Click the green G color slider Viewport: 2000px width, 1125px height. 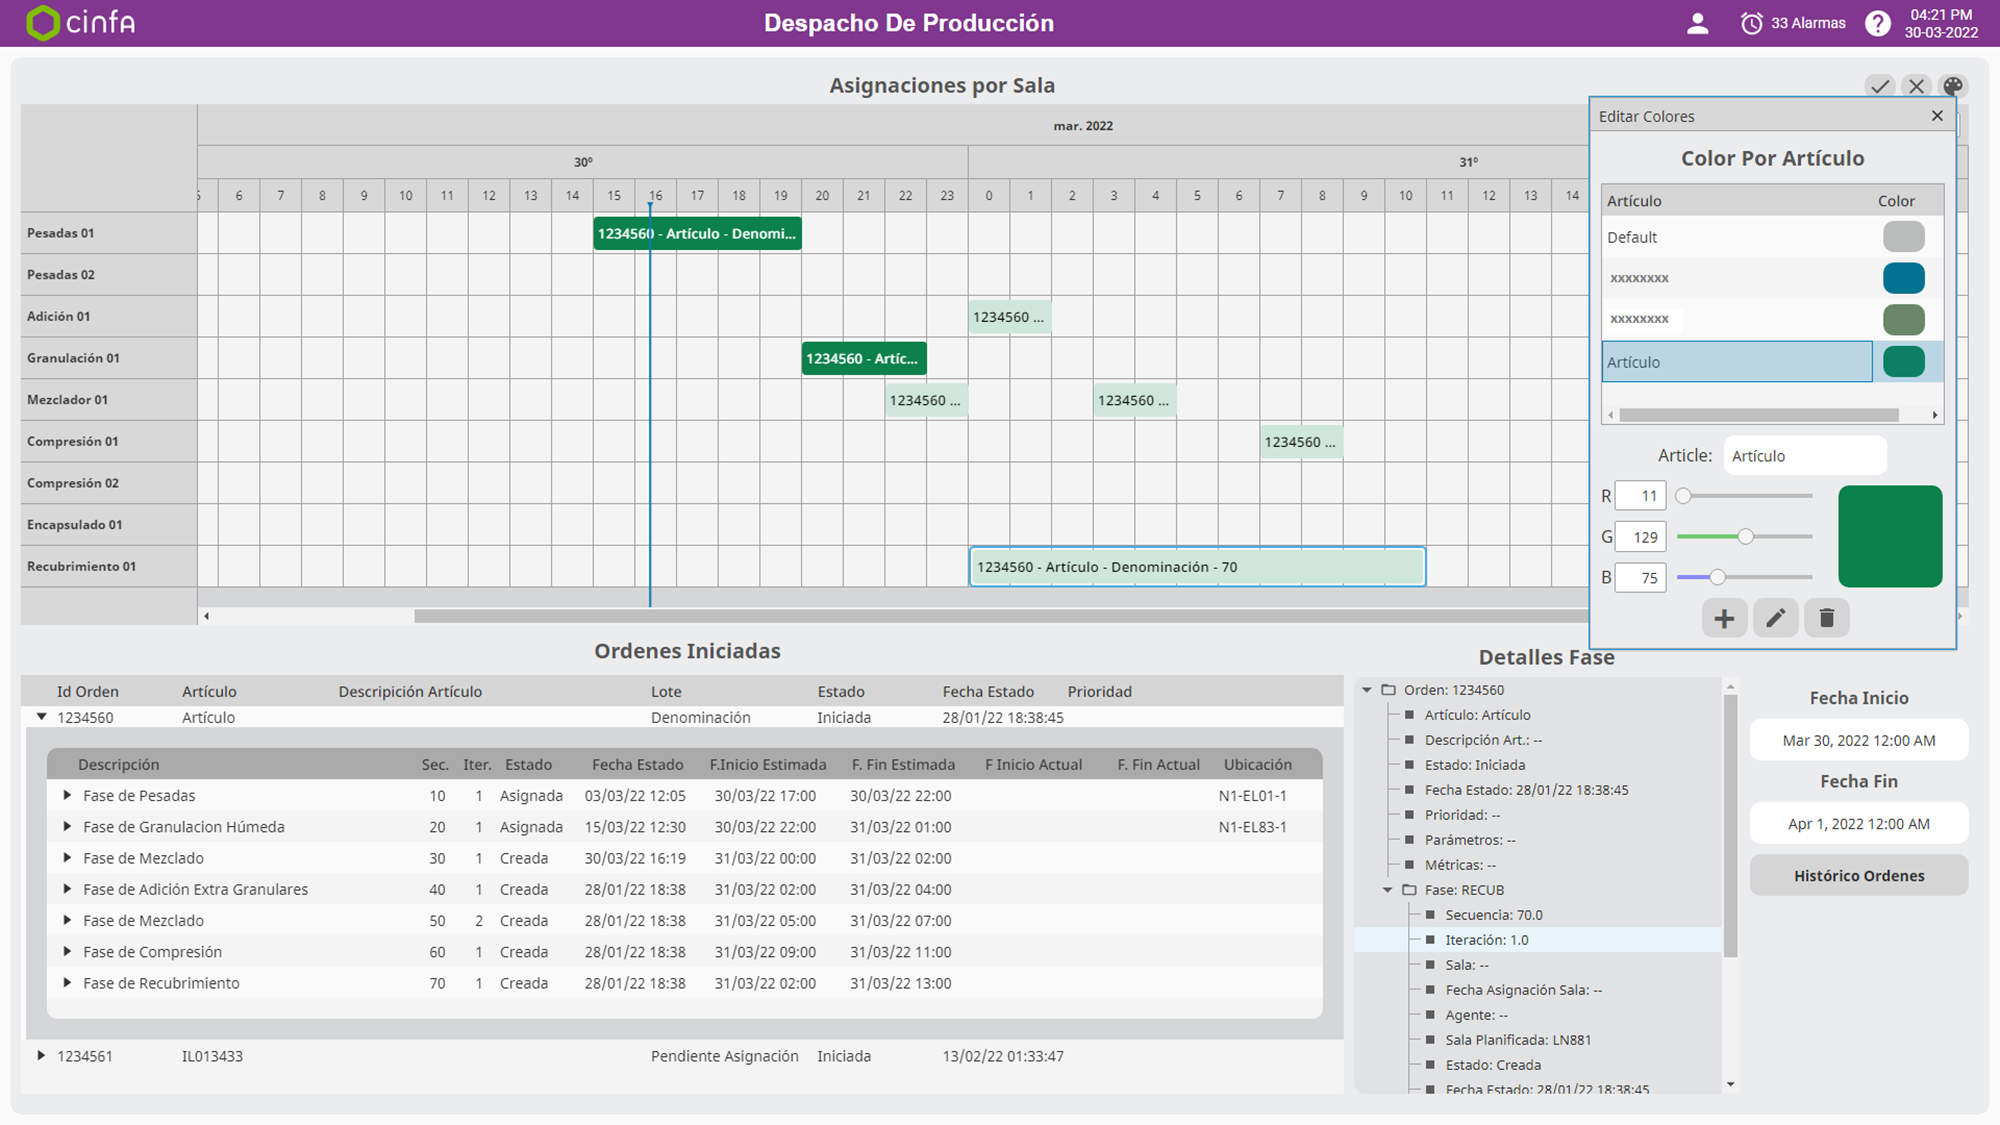point(1745,537)
